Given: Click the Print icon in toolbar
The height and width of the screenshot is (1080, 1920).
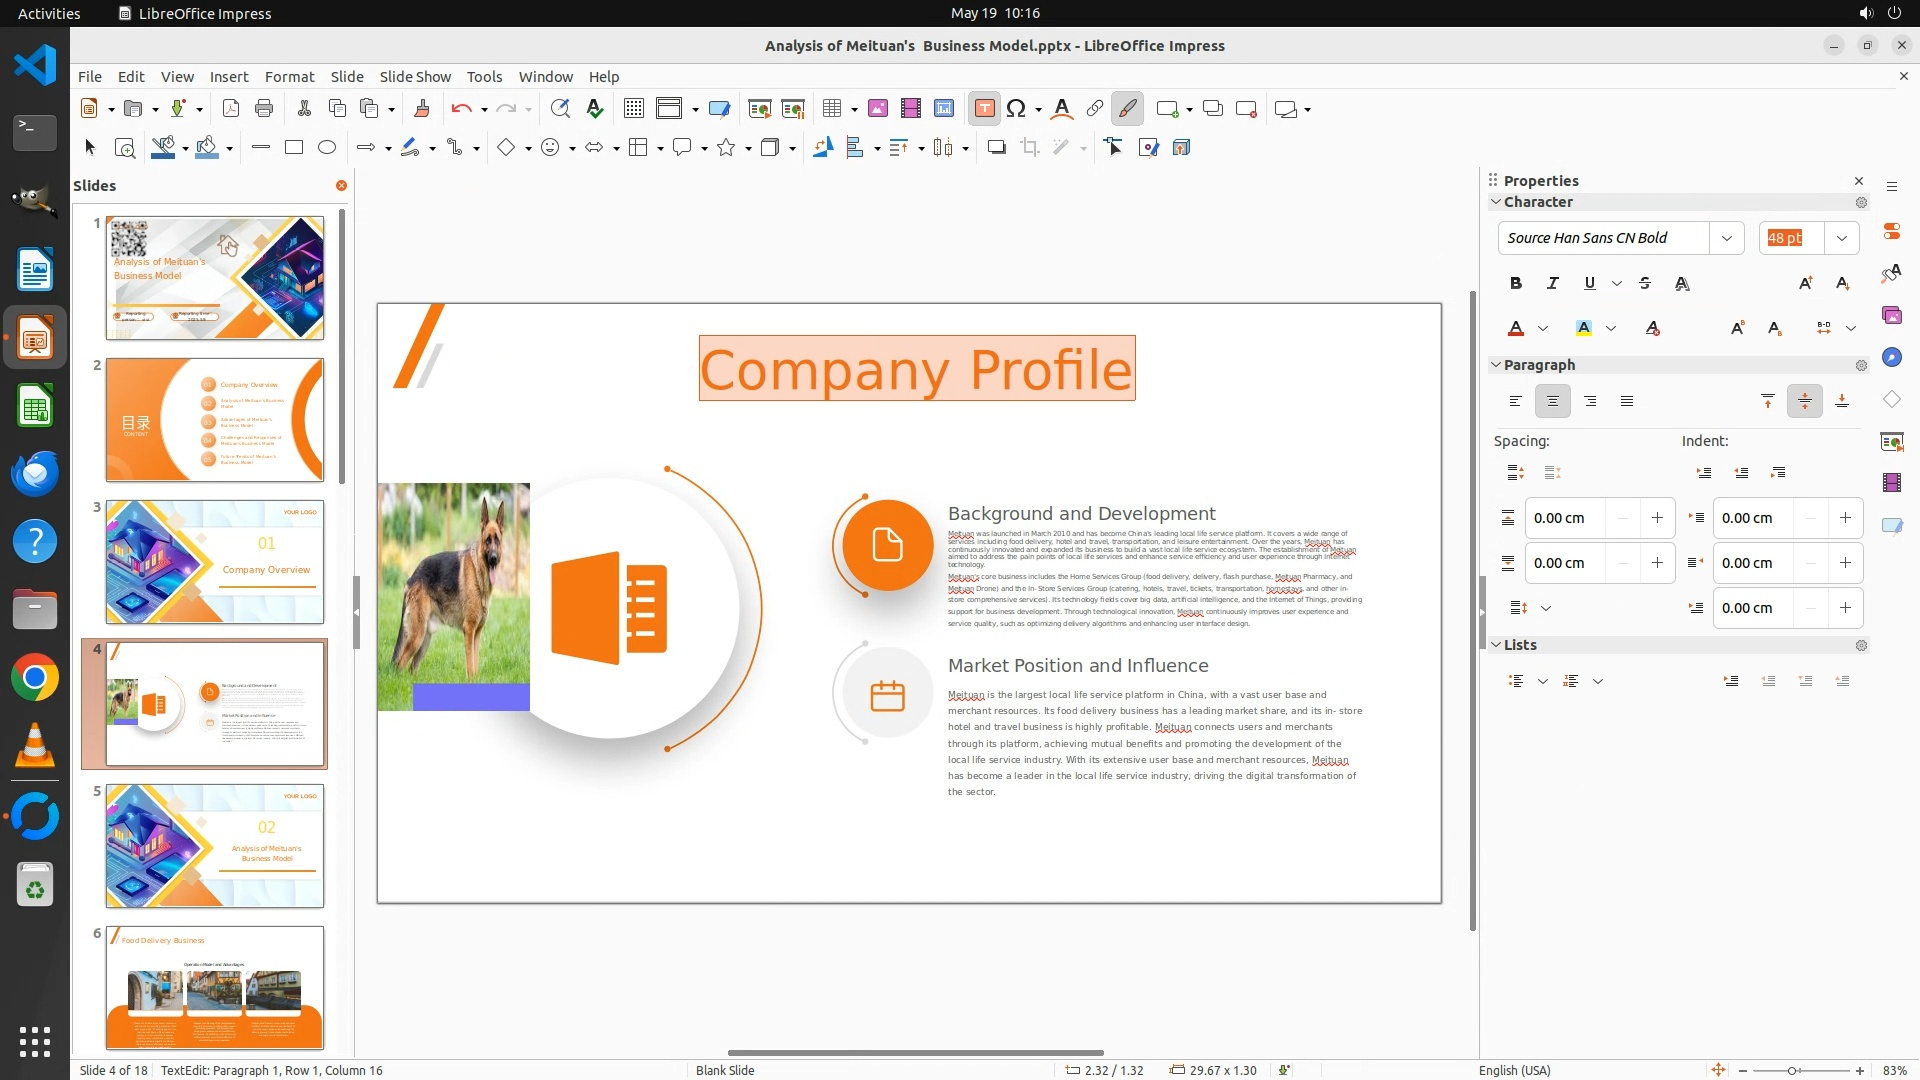Looking at the screenshot, I should coord(264,109).
